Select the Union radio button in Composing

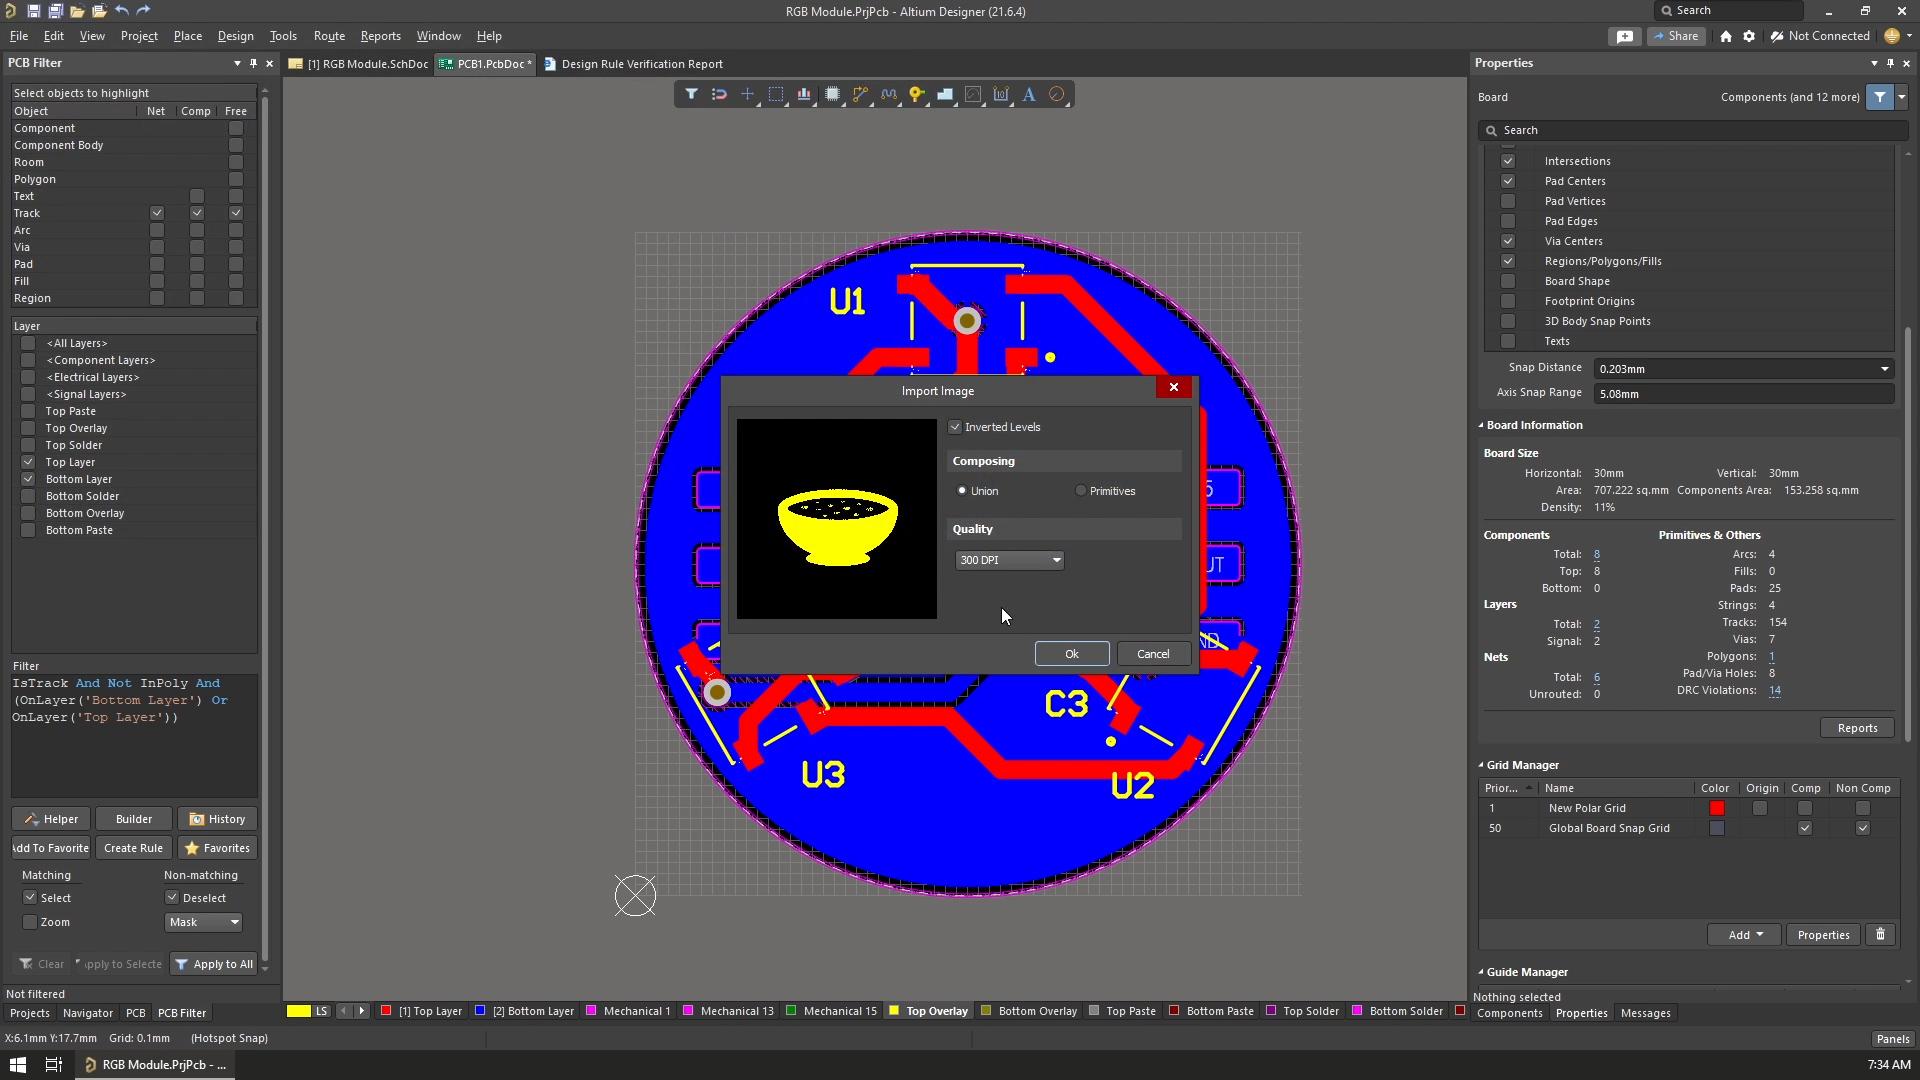tap(961, 489)
